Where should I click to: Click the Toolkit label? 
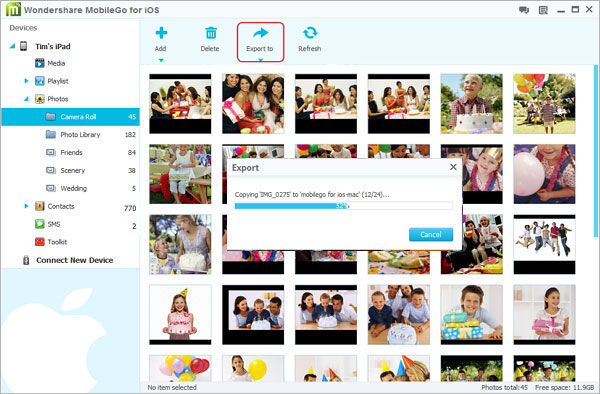[57, 242]
